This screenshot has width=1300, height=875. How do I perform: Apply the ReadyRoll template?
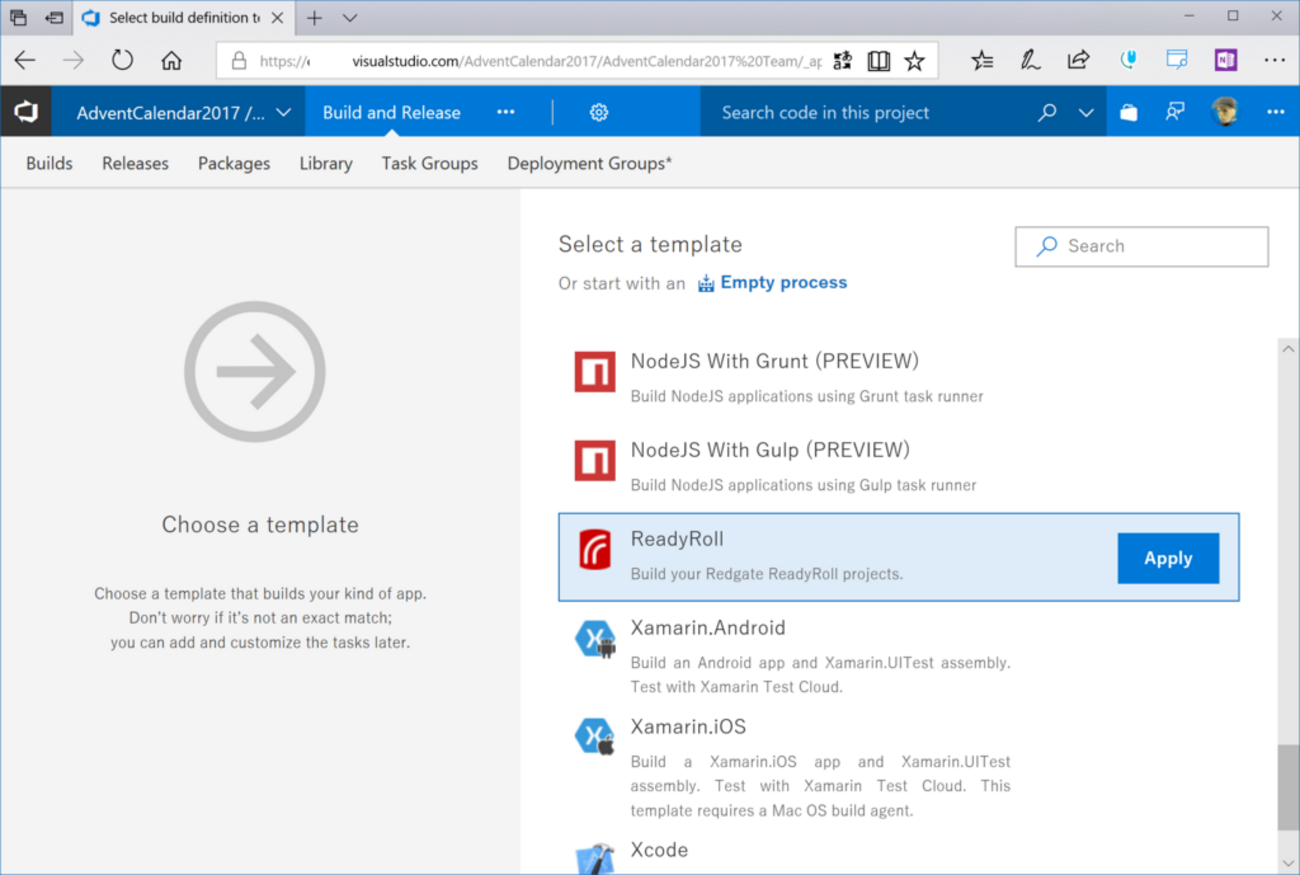point(1167,558)
